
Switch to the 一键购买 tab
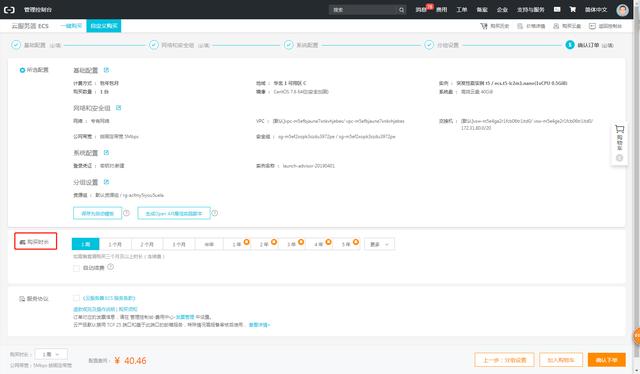[x=71, y=26]
